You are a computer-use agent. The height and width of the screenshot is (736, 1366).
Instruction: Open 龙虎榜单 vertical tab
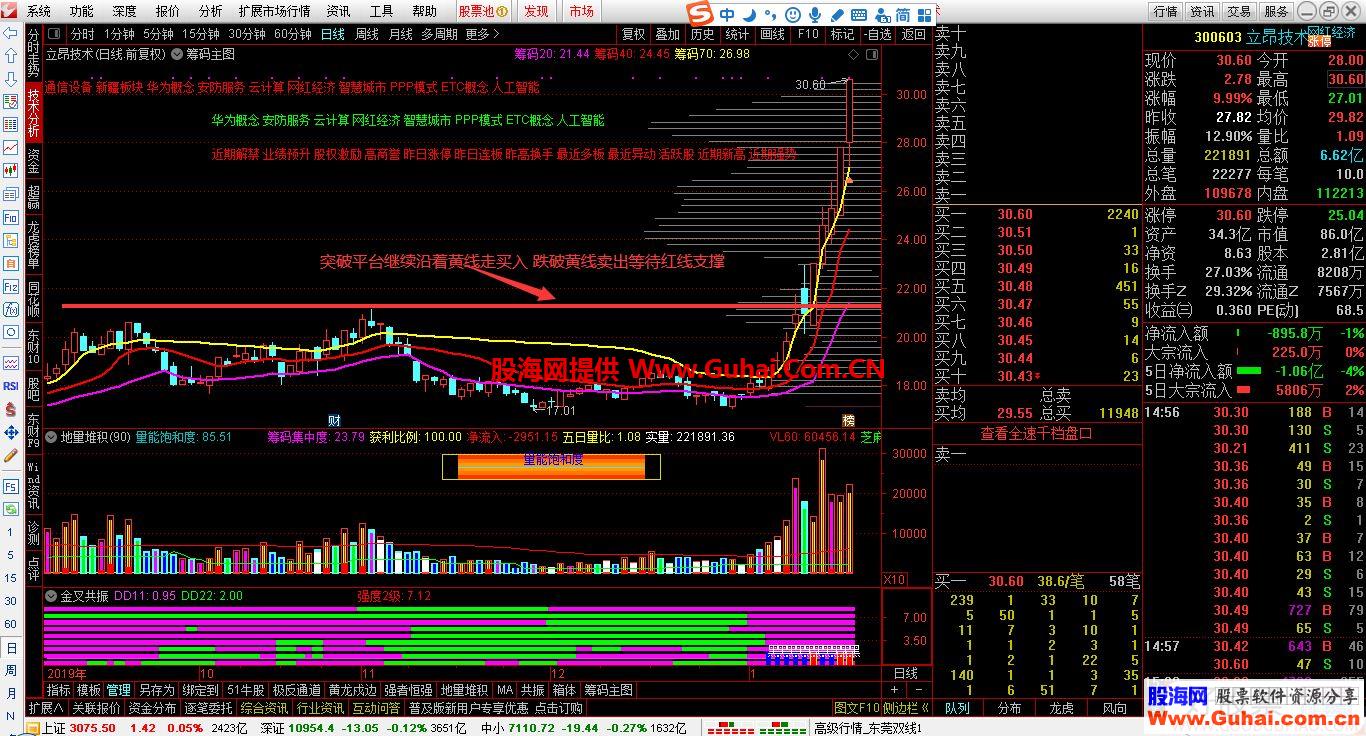pos(34,245)
